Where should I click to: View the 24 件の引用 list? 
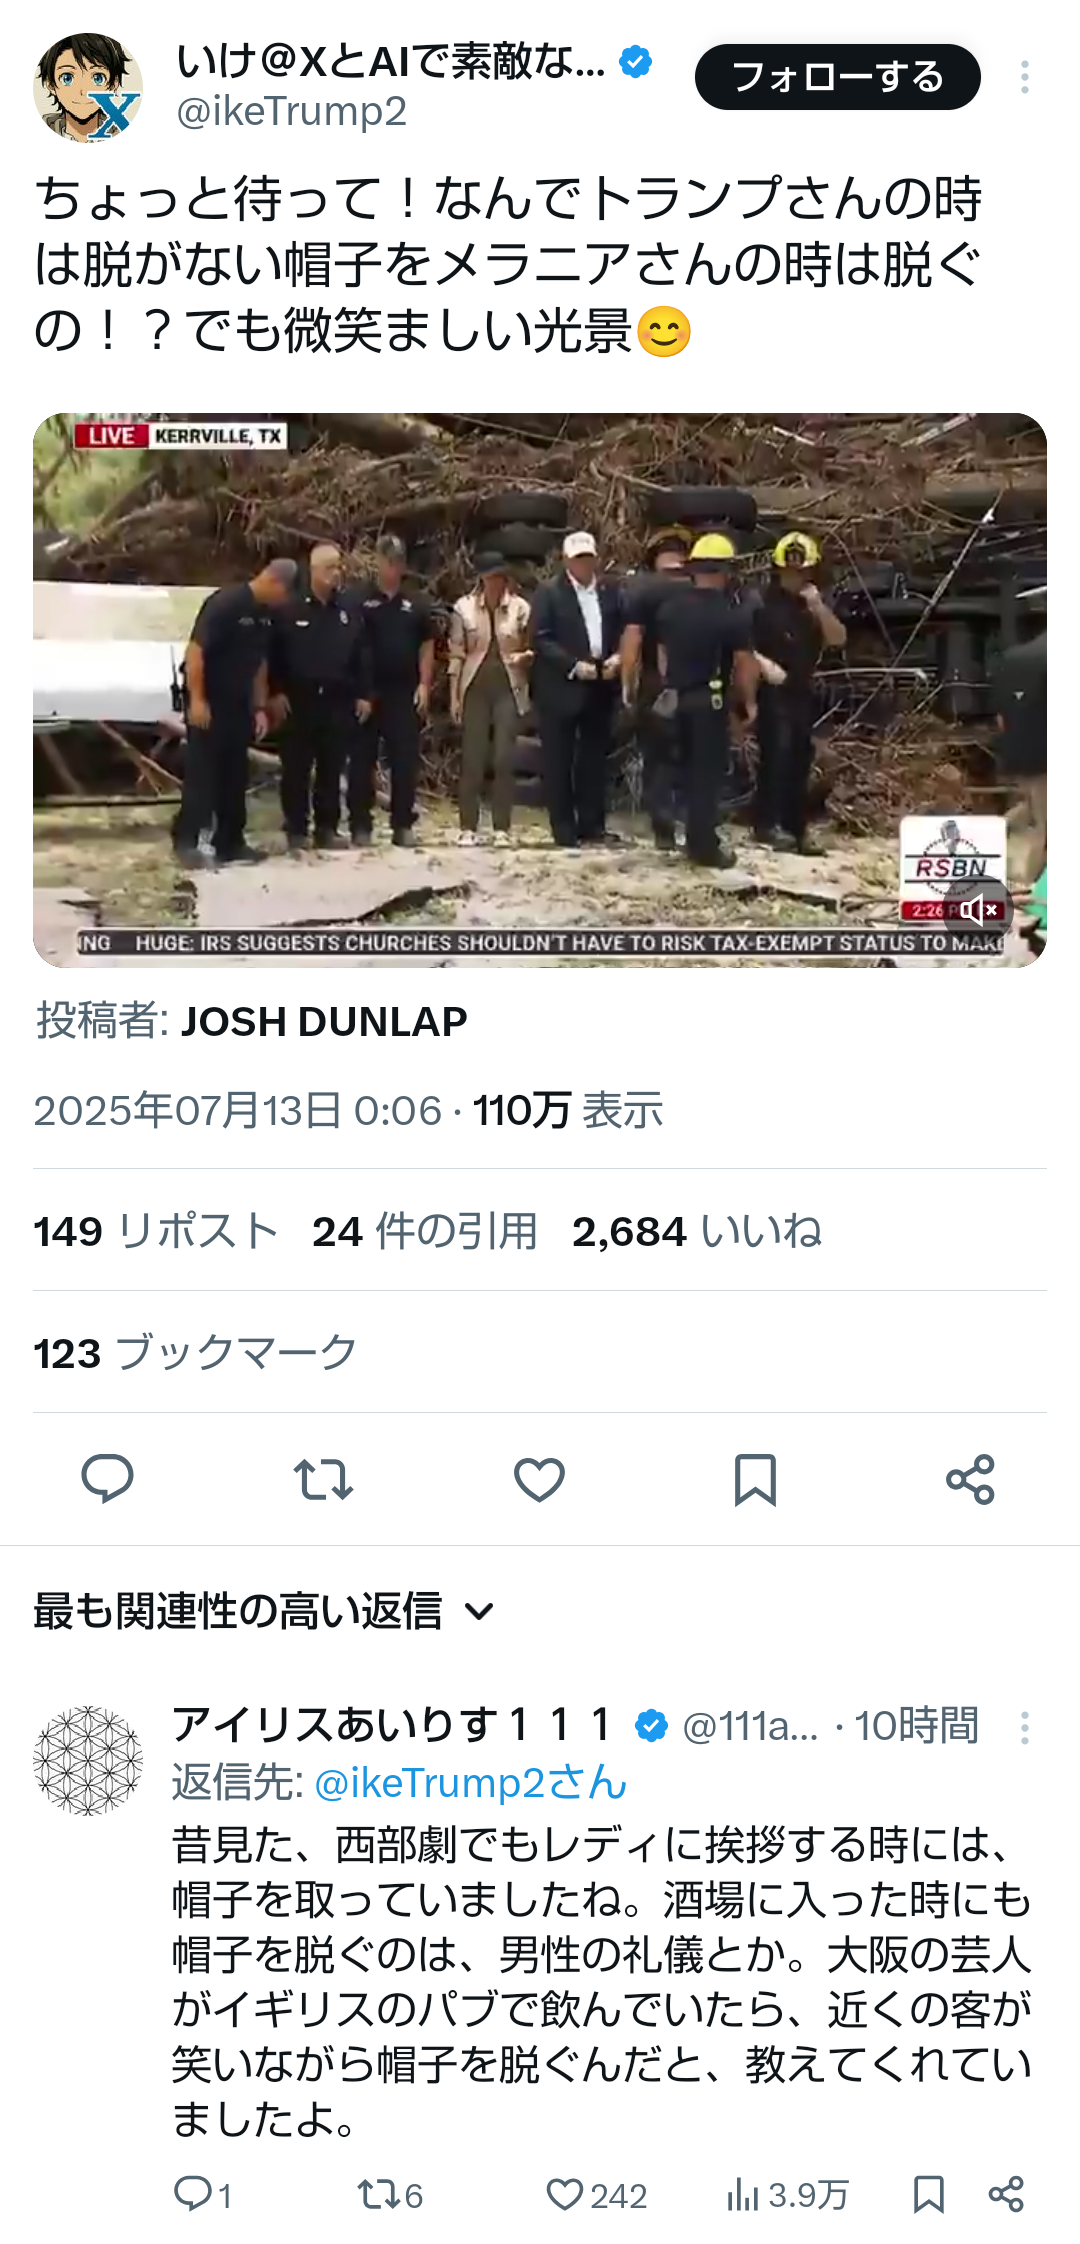coord(424,1231)
